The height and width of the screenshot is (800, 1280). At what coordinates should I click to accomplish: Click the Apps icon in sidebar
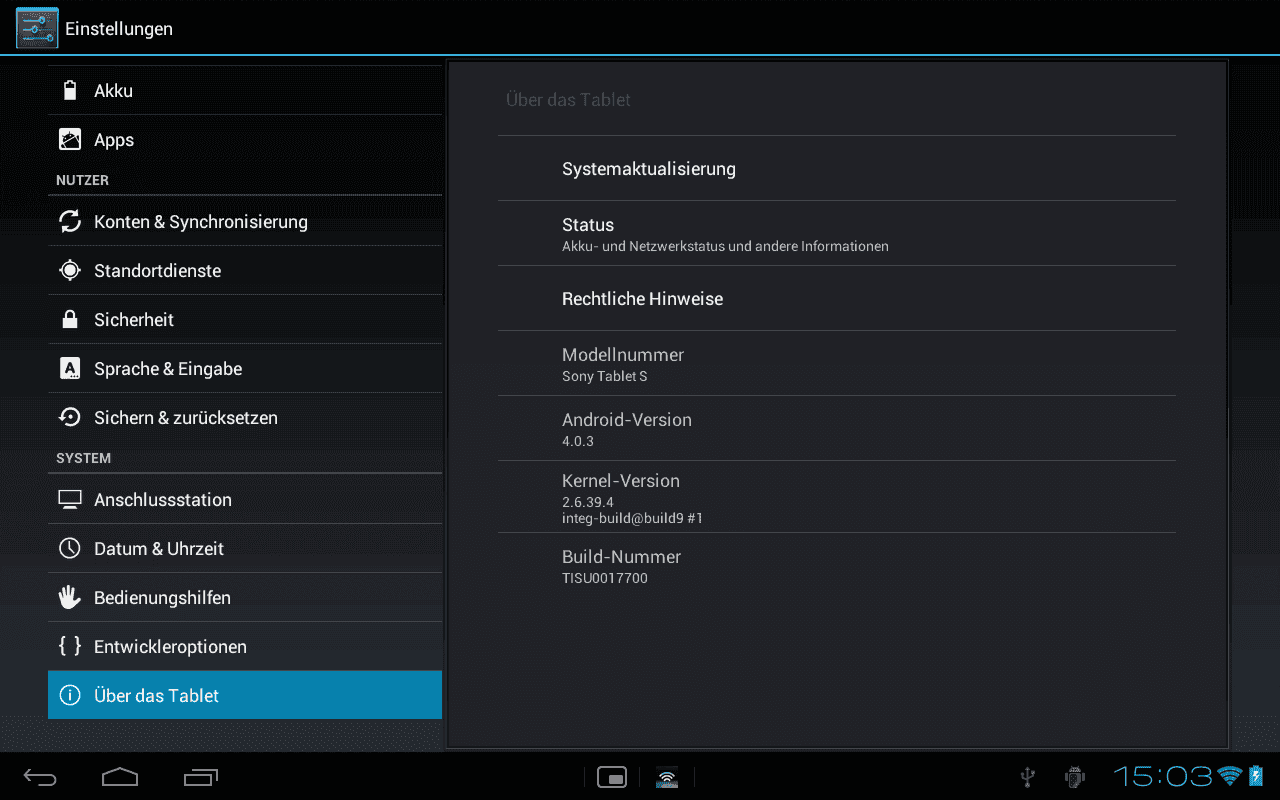[70, 140]
